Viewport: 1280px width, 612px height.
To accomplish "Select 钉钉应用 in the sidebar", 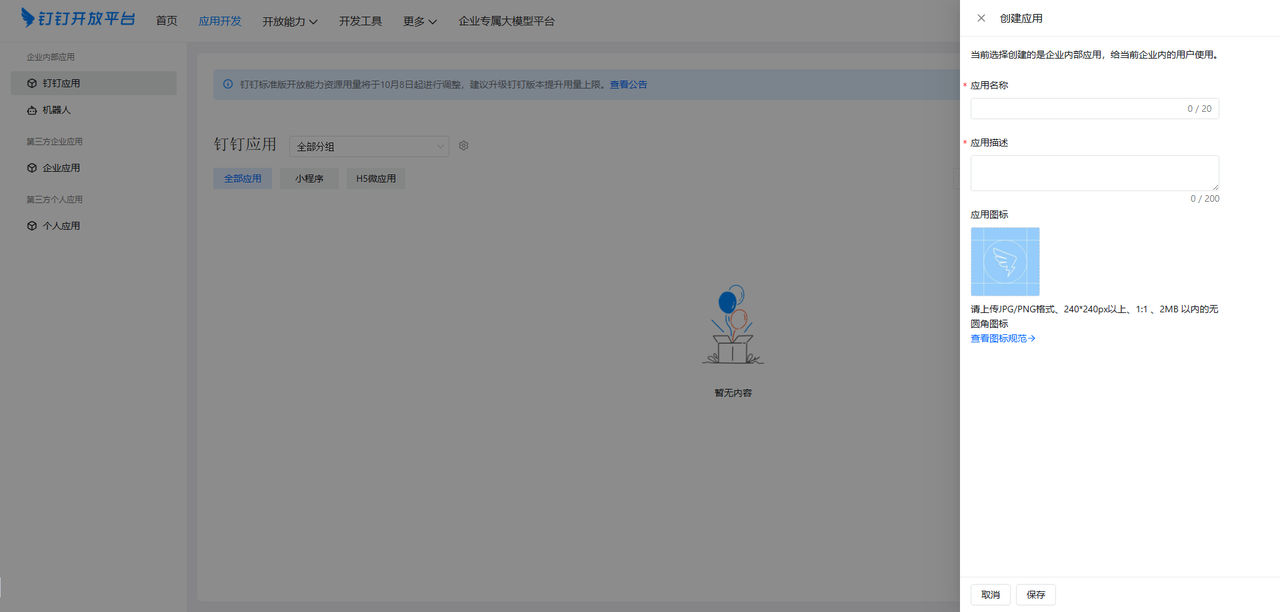I will pos(94,83).
